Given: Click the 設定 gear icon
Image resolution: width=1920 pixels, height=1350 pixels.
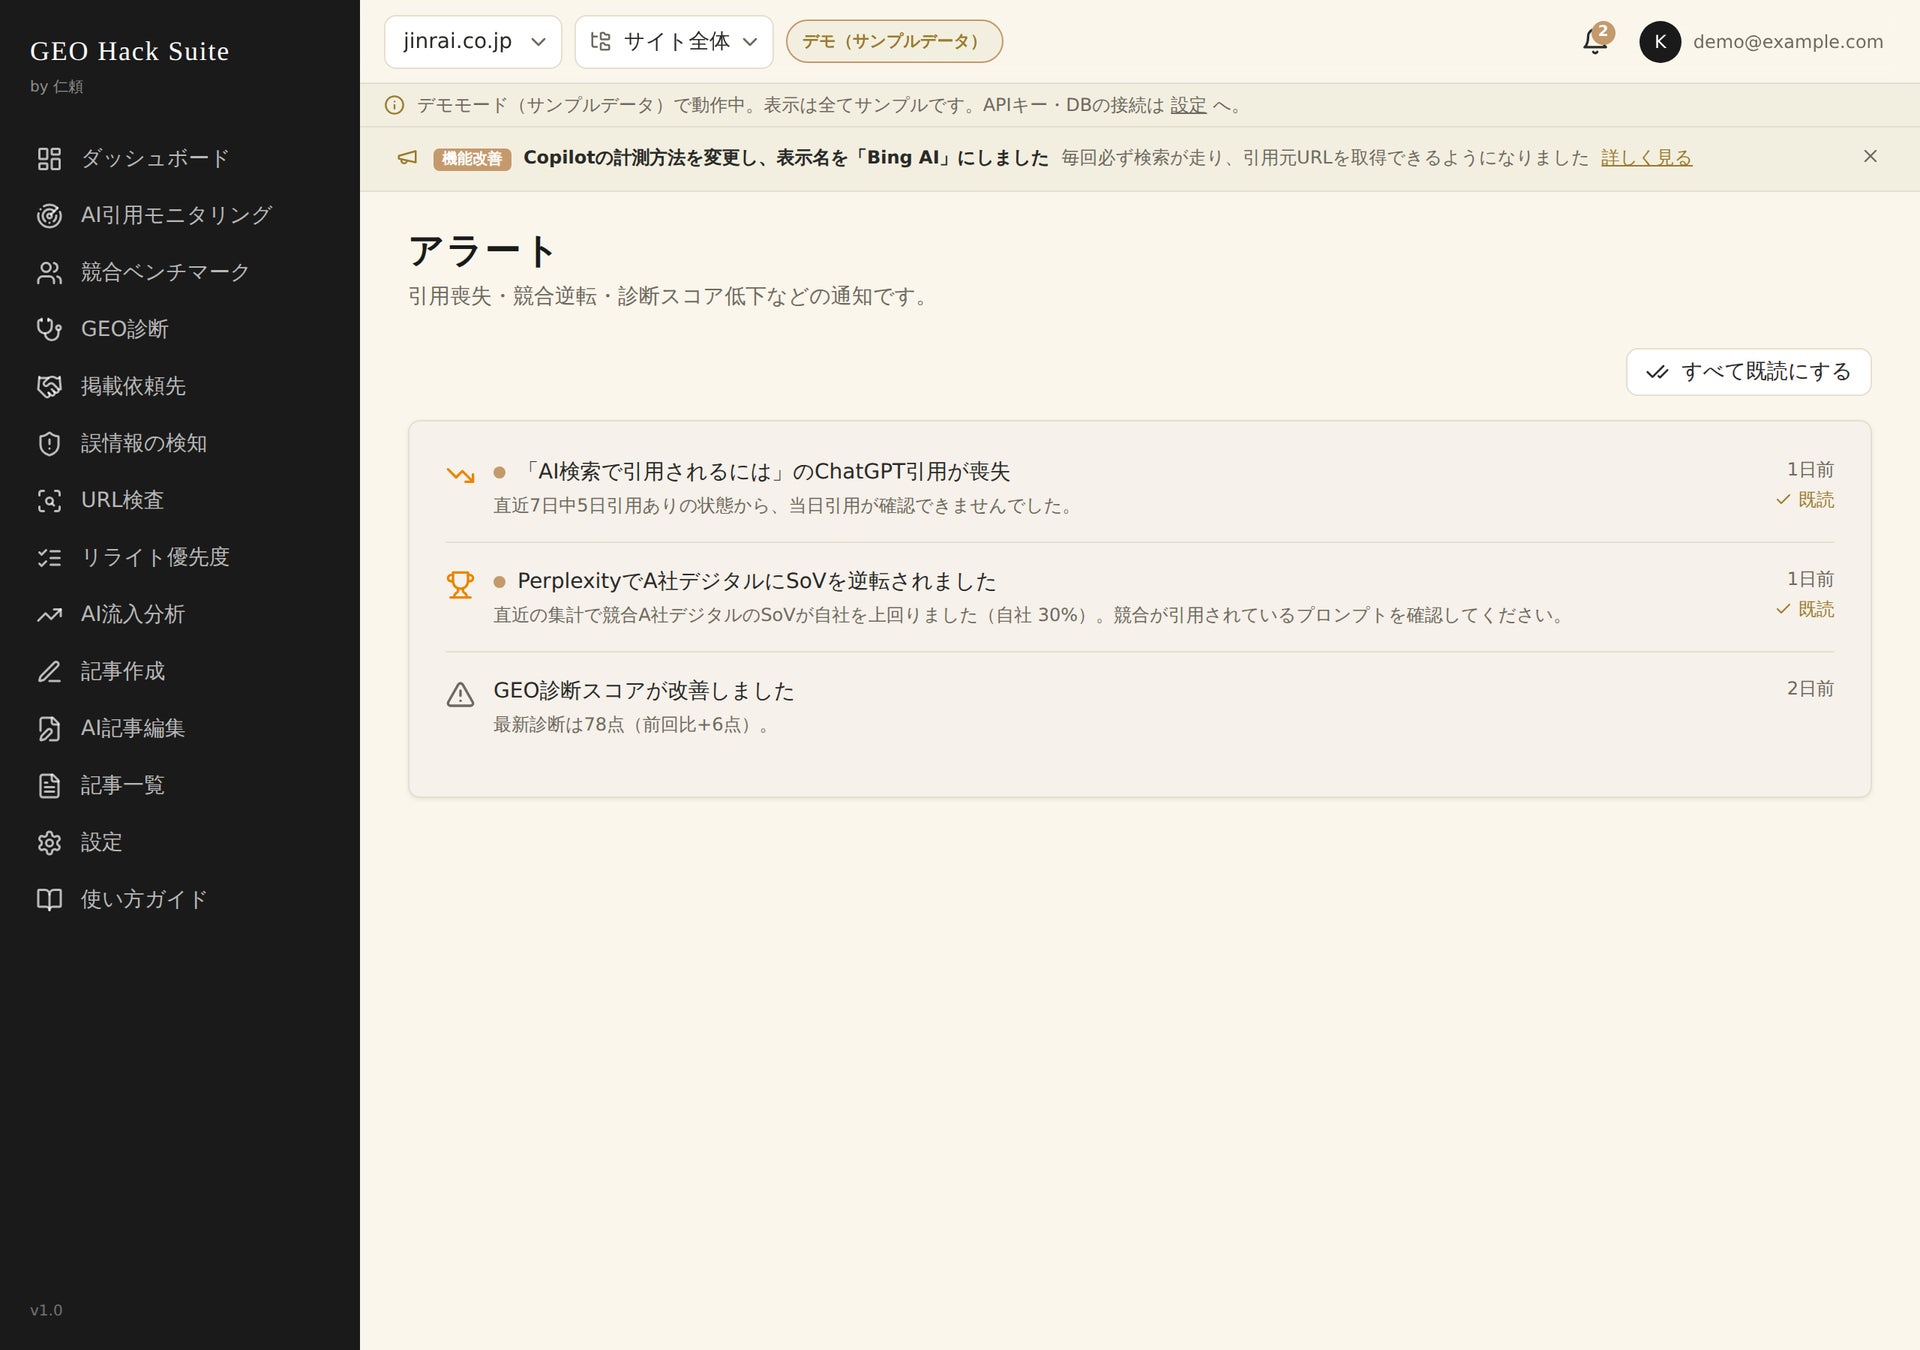Looking at the screenshot, I should click(x=49, y=843).
